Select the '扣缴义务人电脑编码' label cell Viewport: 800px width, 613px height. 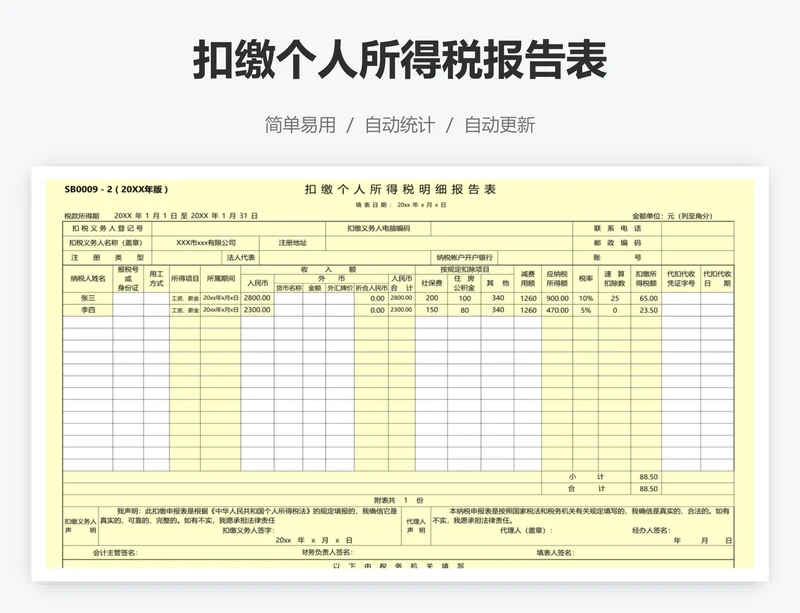tap(378, 229)
